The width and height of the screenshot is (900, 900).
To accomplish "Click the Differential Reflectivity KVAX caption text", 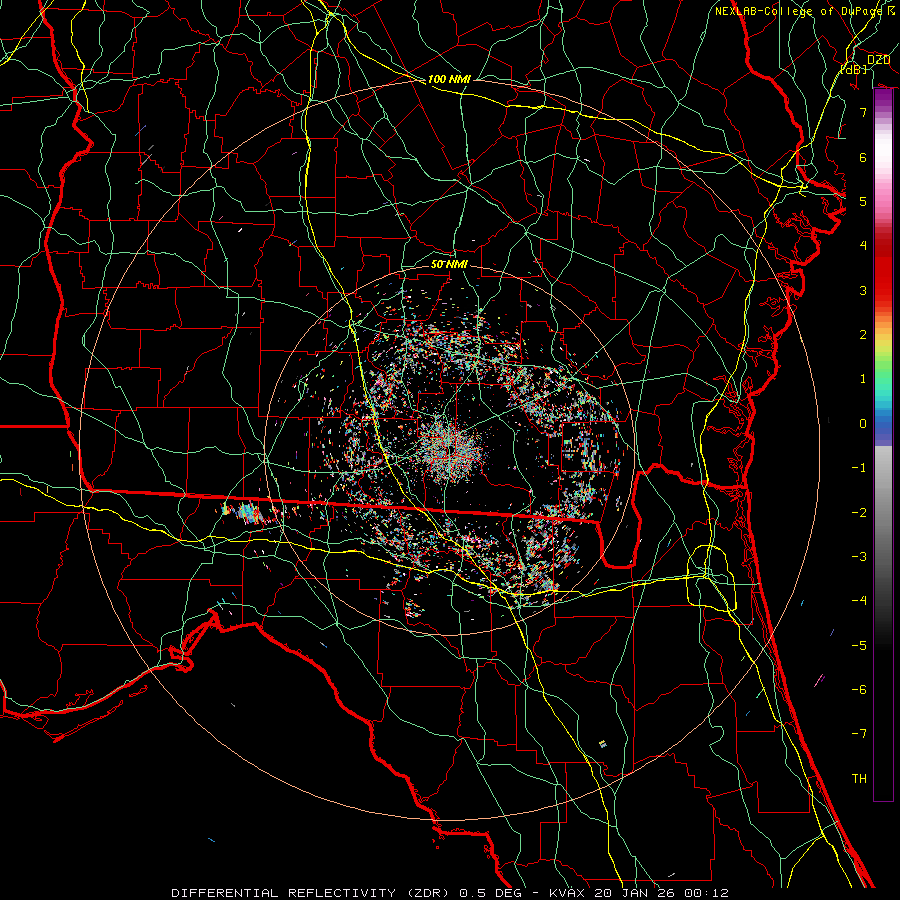I will click(x=450, y=893).
